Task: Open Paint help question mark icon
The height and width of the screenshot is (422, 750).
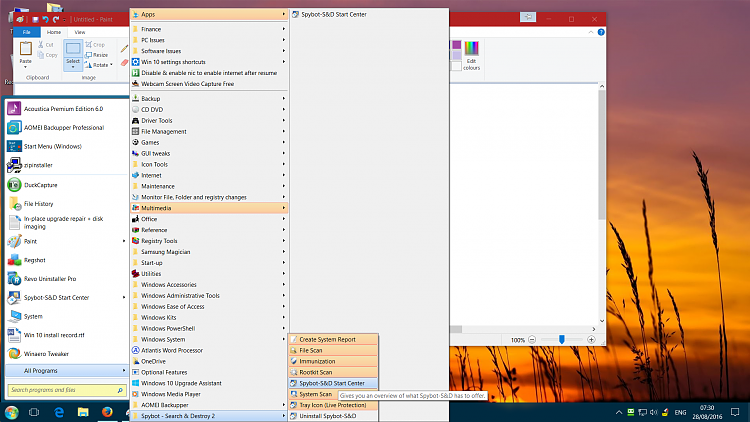Action: click(x=601, y=32)
